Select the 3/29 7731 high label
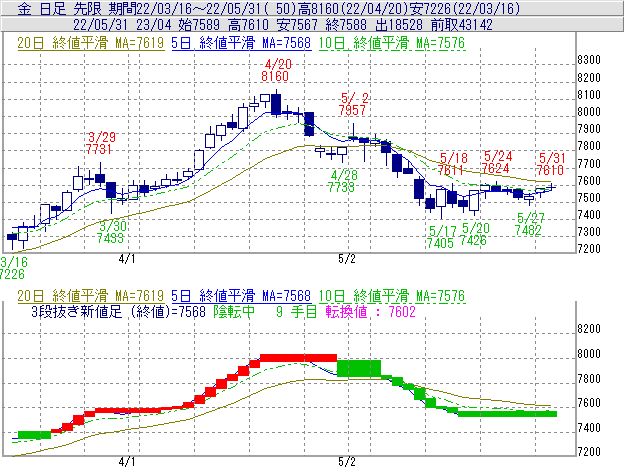Screen dimensions: 624x475 point(100,143)
